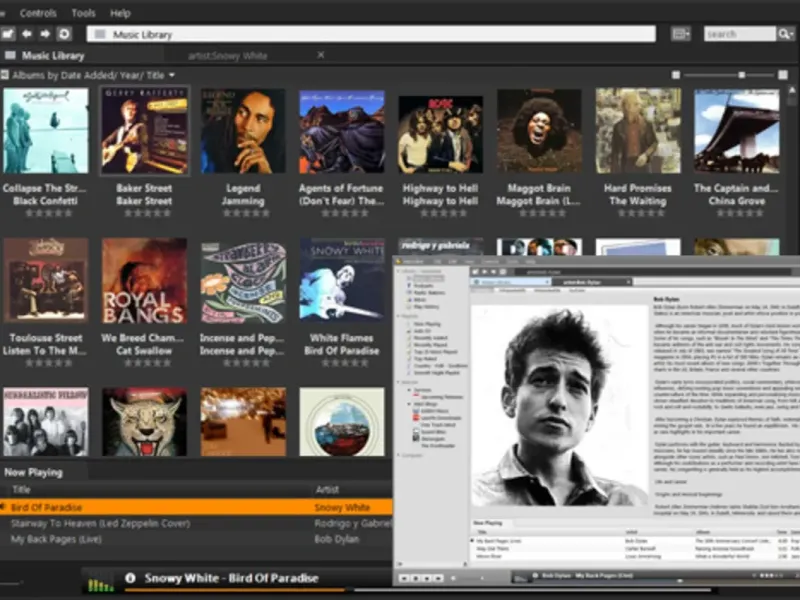Click the 'Cat Swallow' track text
Viewport: 800px width, 600px height.
pyautogui.click(x=144, y=351)
